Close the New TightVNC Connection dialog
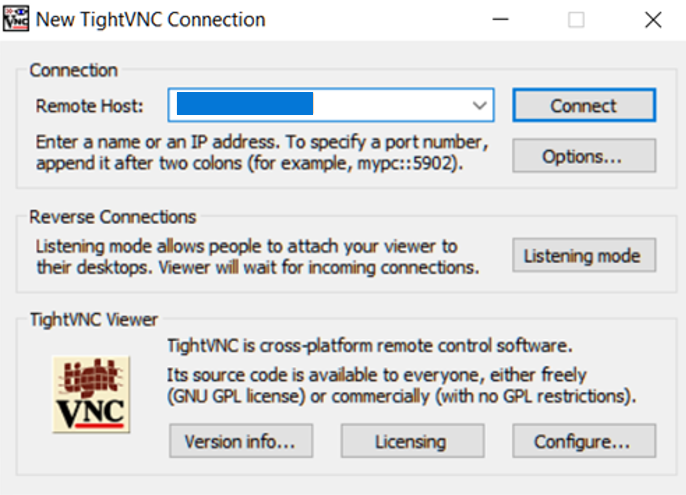Viewport: 686px width, 495px height. (x=653, y=19)
